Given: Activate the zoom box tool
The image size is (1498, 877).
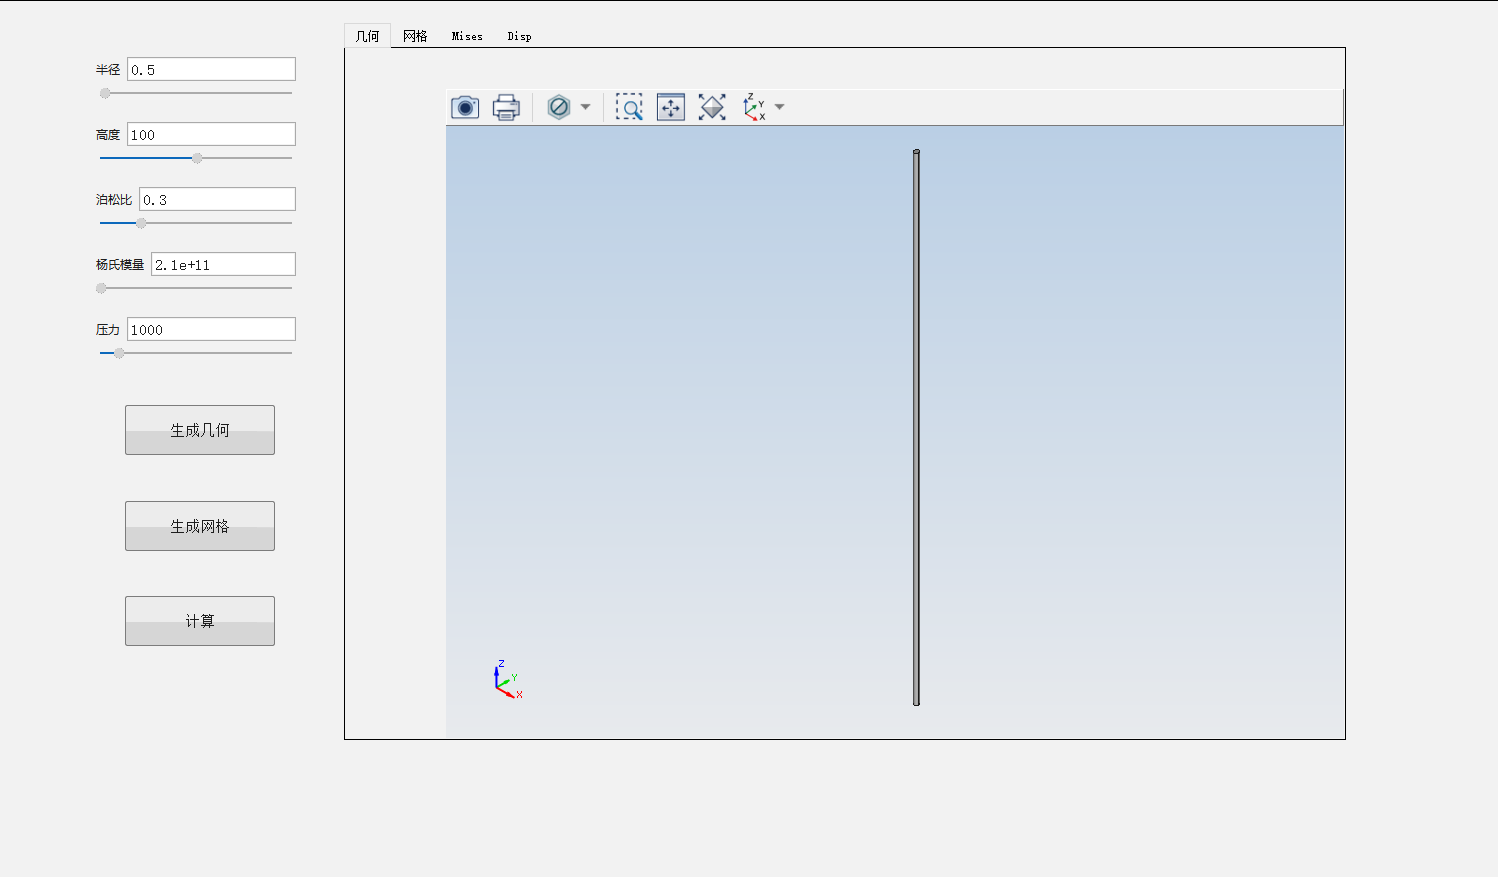Looking at the screenshot, I should click(629, 107).
